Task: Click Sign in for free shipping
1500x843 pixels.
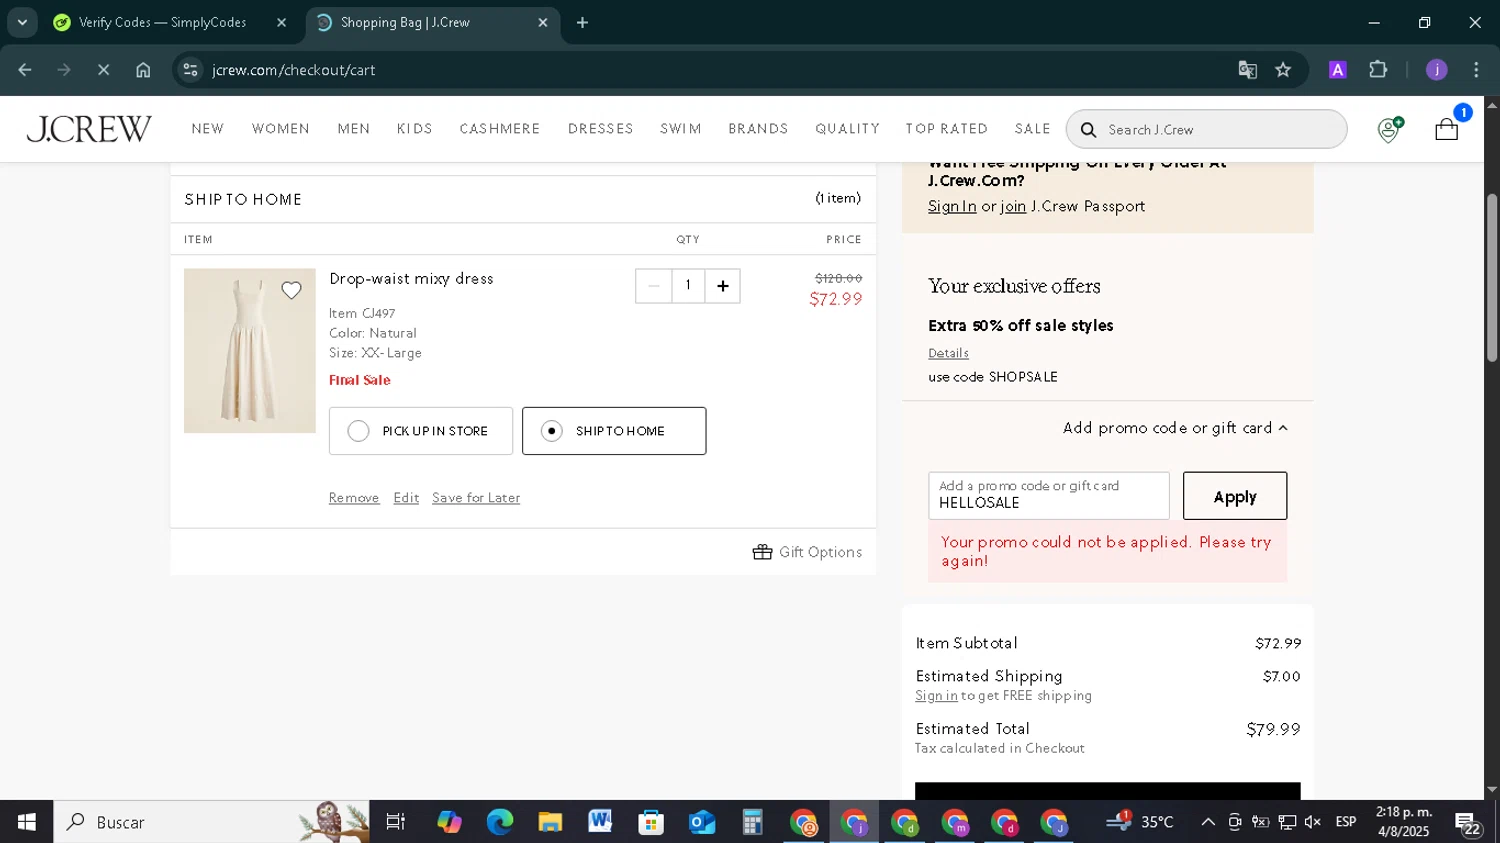Action: [936, 696]
